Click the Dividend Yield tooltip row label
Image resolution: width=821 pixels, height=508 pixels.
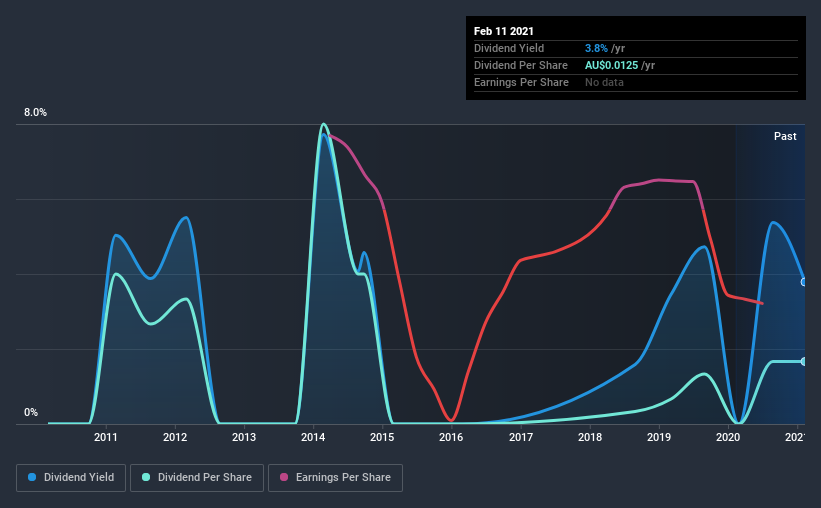point(509,48)
